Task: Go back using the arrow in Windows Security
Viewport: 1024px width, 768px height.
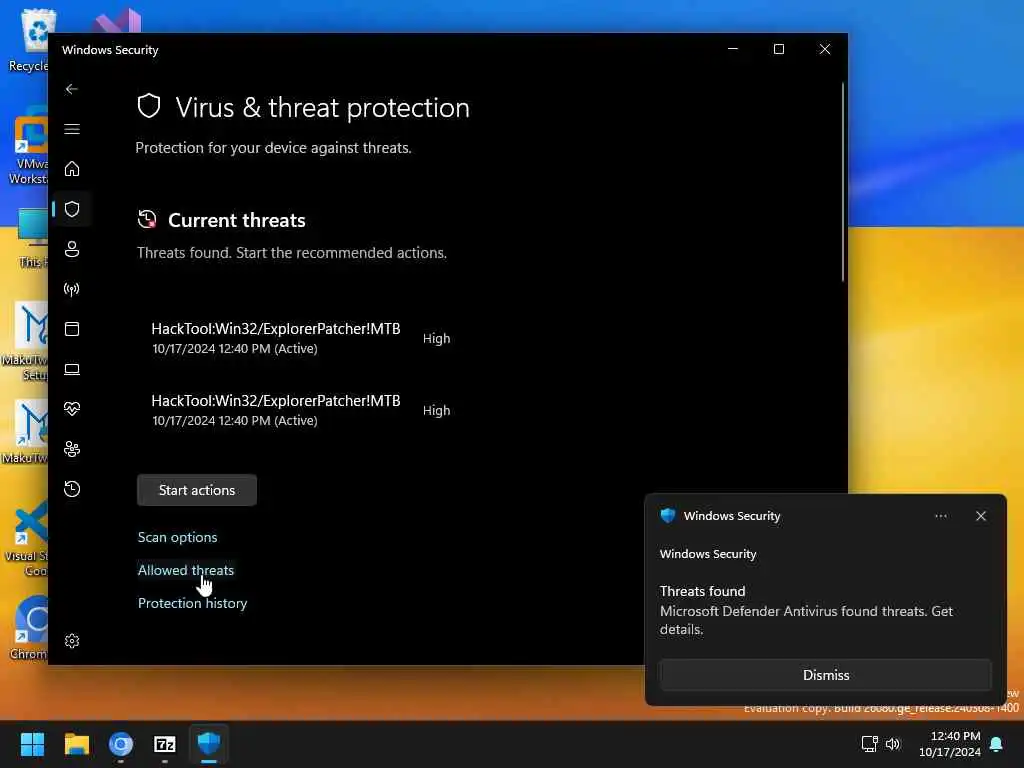Action: (72, 89)
